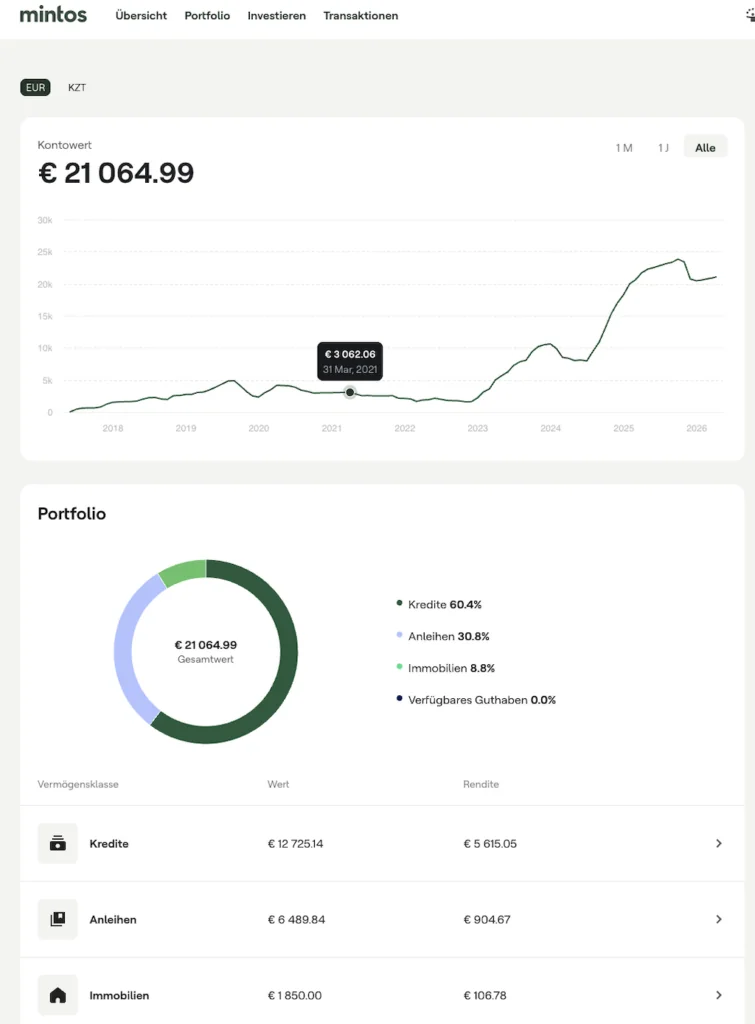Screen dimensions: 755x1024
Task: Switch chart range to 1 J
Action: 663,146
